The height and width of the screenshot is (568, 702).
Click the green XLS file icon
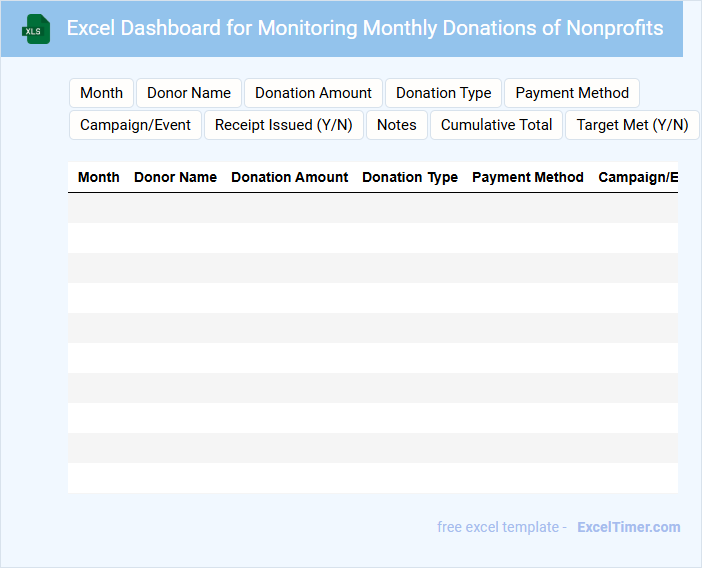click(36, 29)
